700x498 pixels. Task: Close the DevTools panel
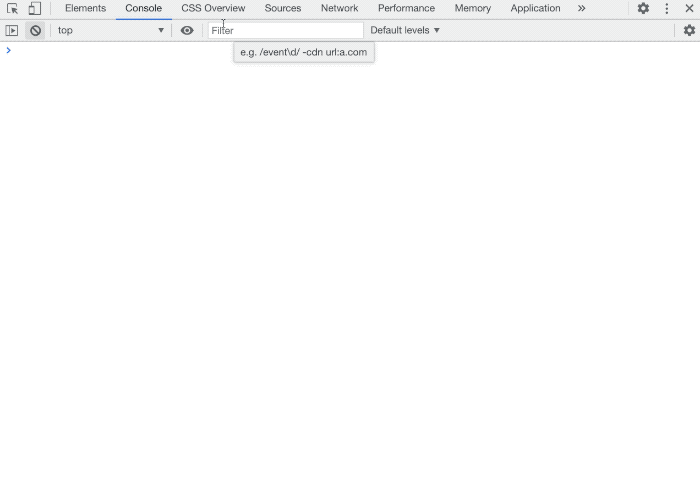[x=689, y=8]
